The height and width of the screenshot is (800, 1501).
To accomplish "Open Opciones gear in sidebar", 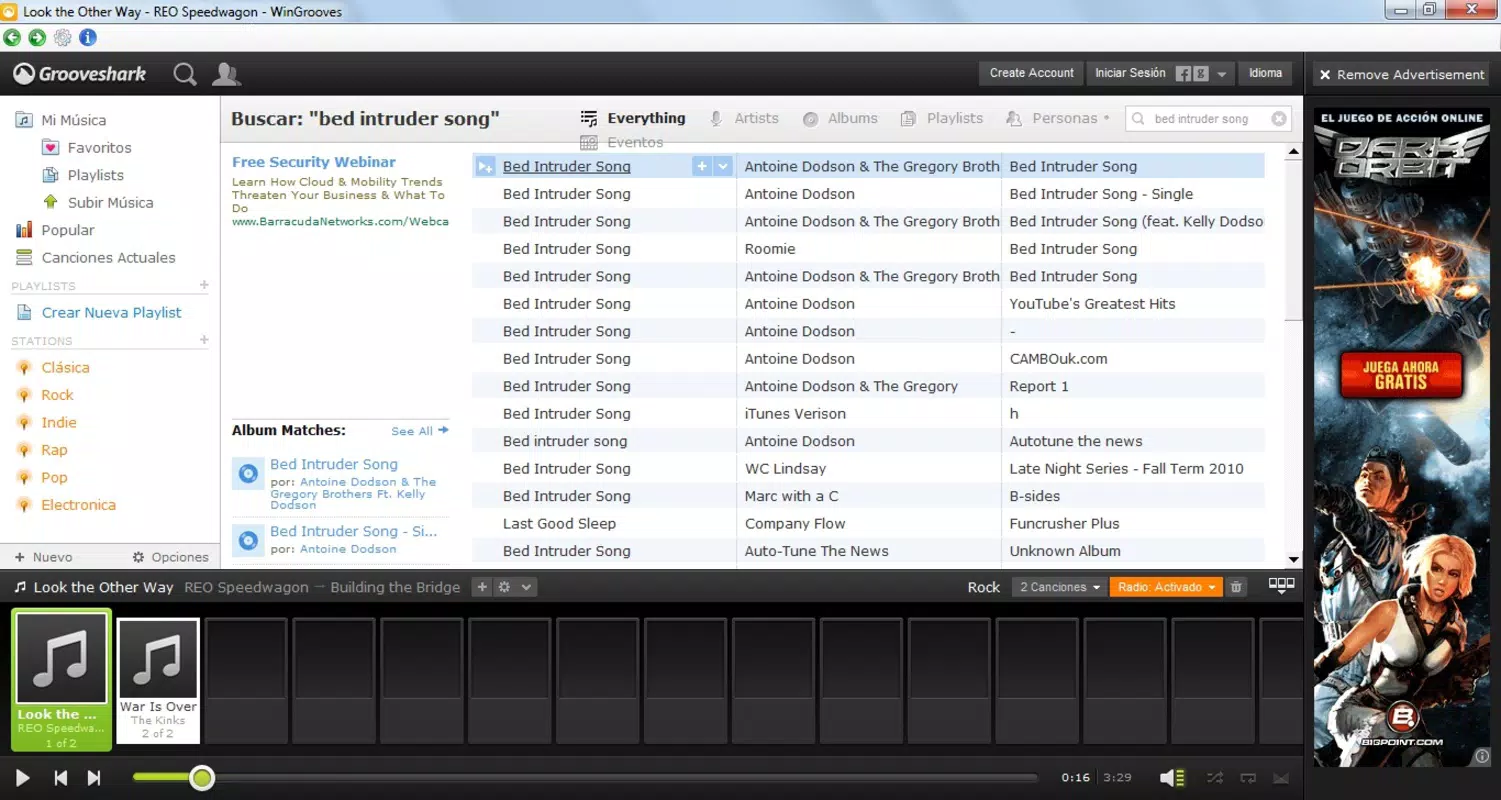I will (171, 557).
